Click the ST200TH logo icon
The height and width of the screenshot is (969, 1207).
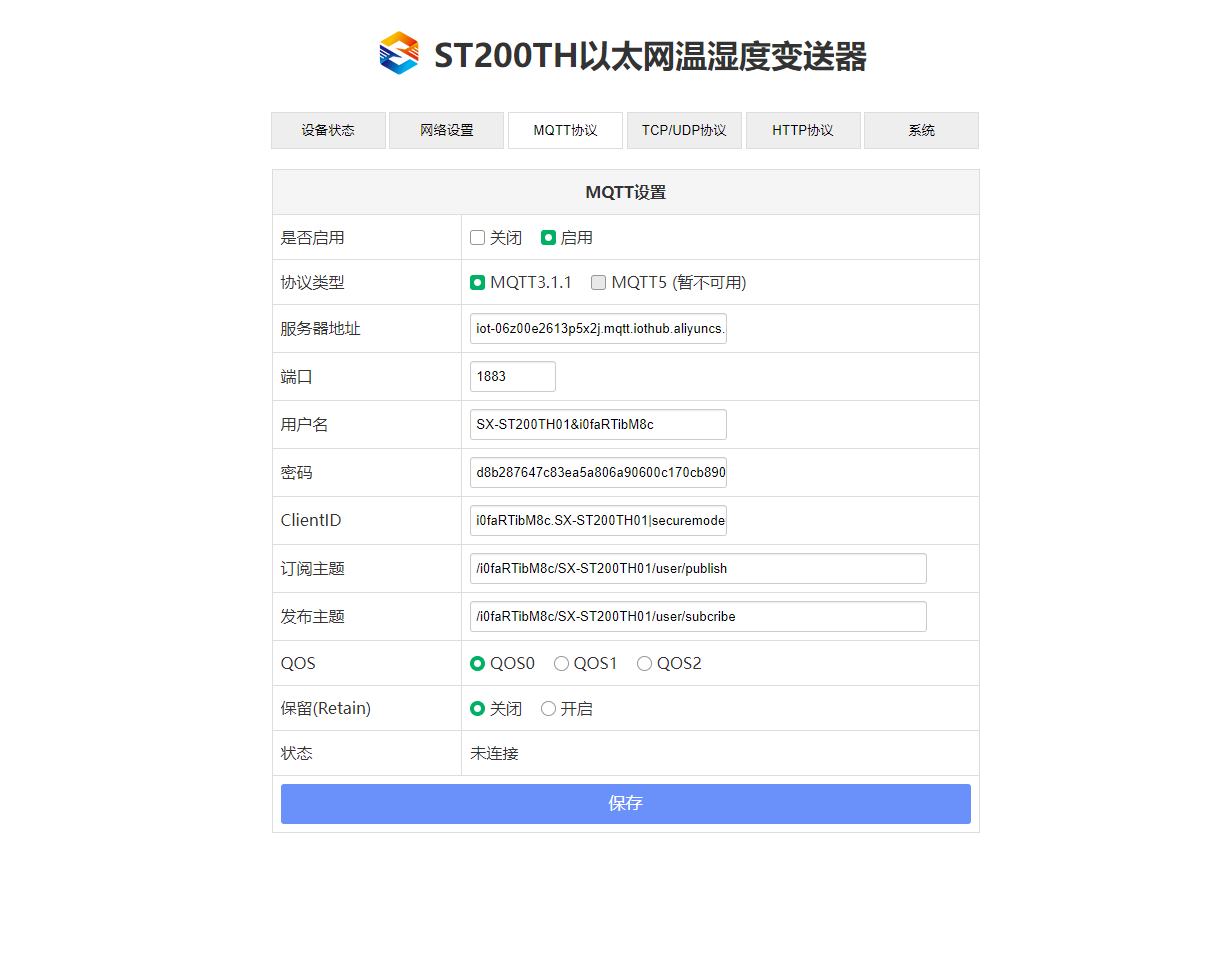click(398, 54)
